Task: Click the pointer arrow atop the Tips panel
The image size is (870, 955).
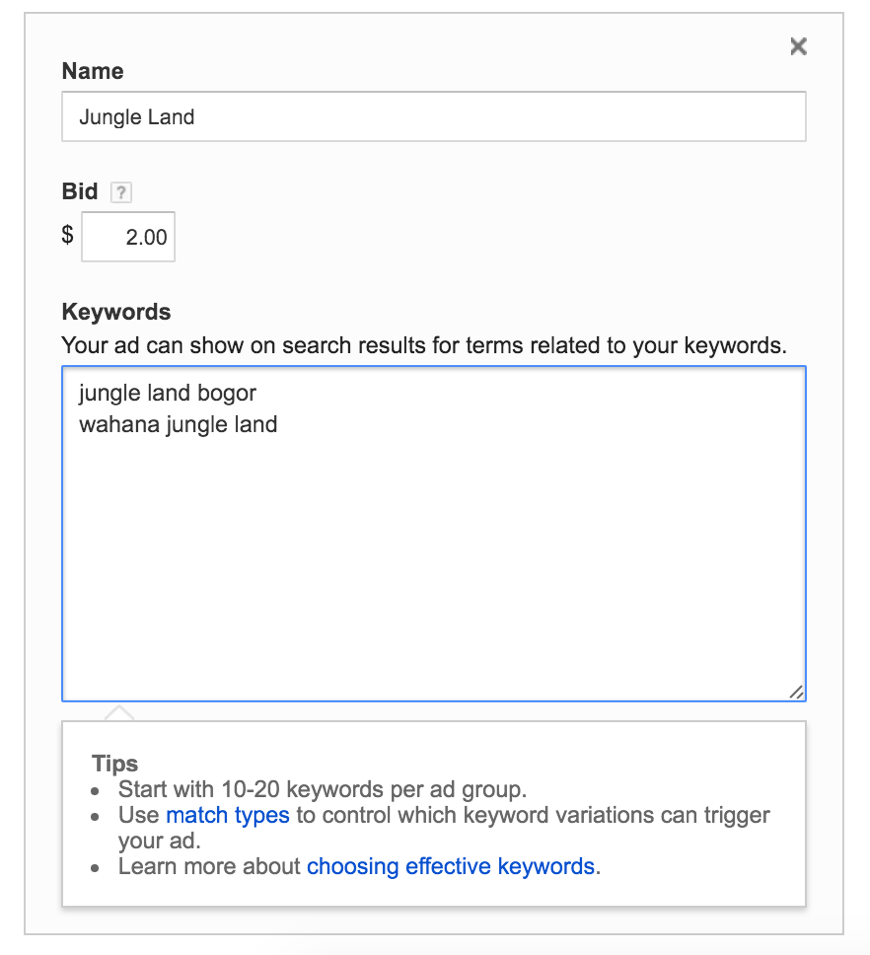Action: click(x=119, y=712)
